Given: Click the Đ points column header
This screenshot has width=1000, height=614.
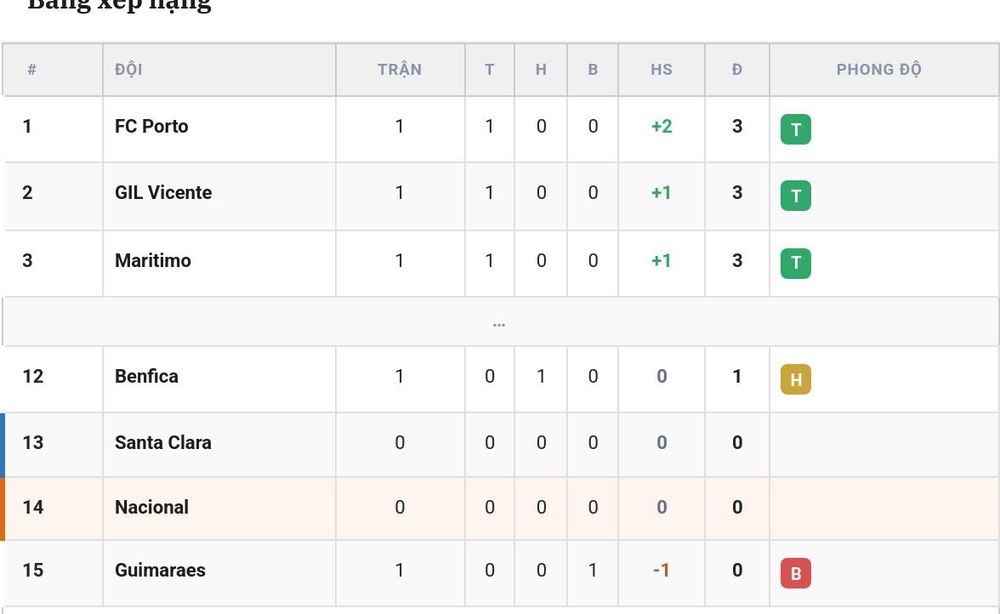Looking at the screenshot, I should (x=737, y=69).
